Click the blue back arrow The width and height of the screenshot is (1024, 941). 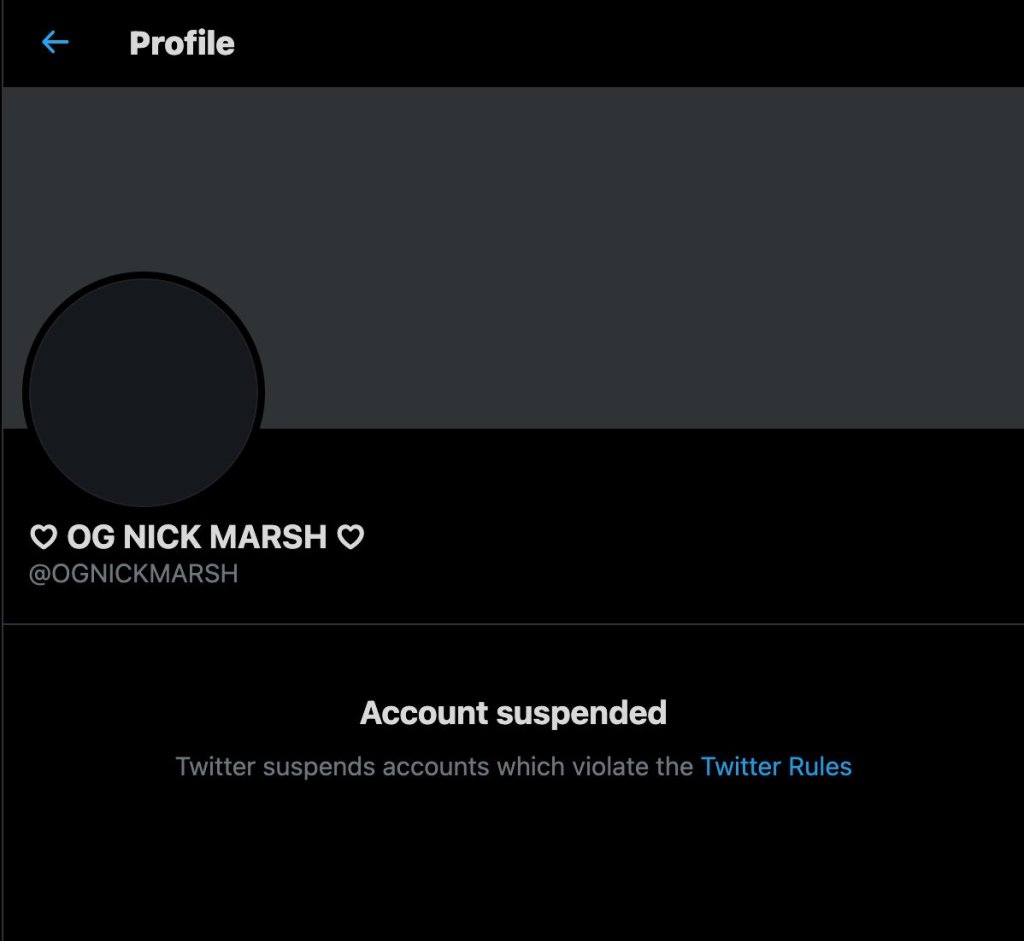(55, 43)
